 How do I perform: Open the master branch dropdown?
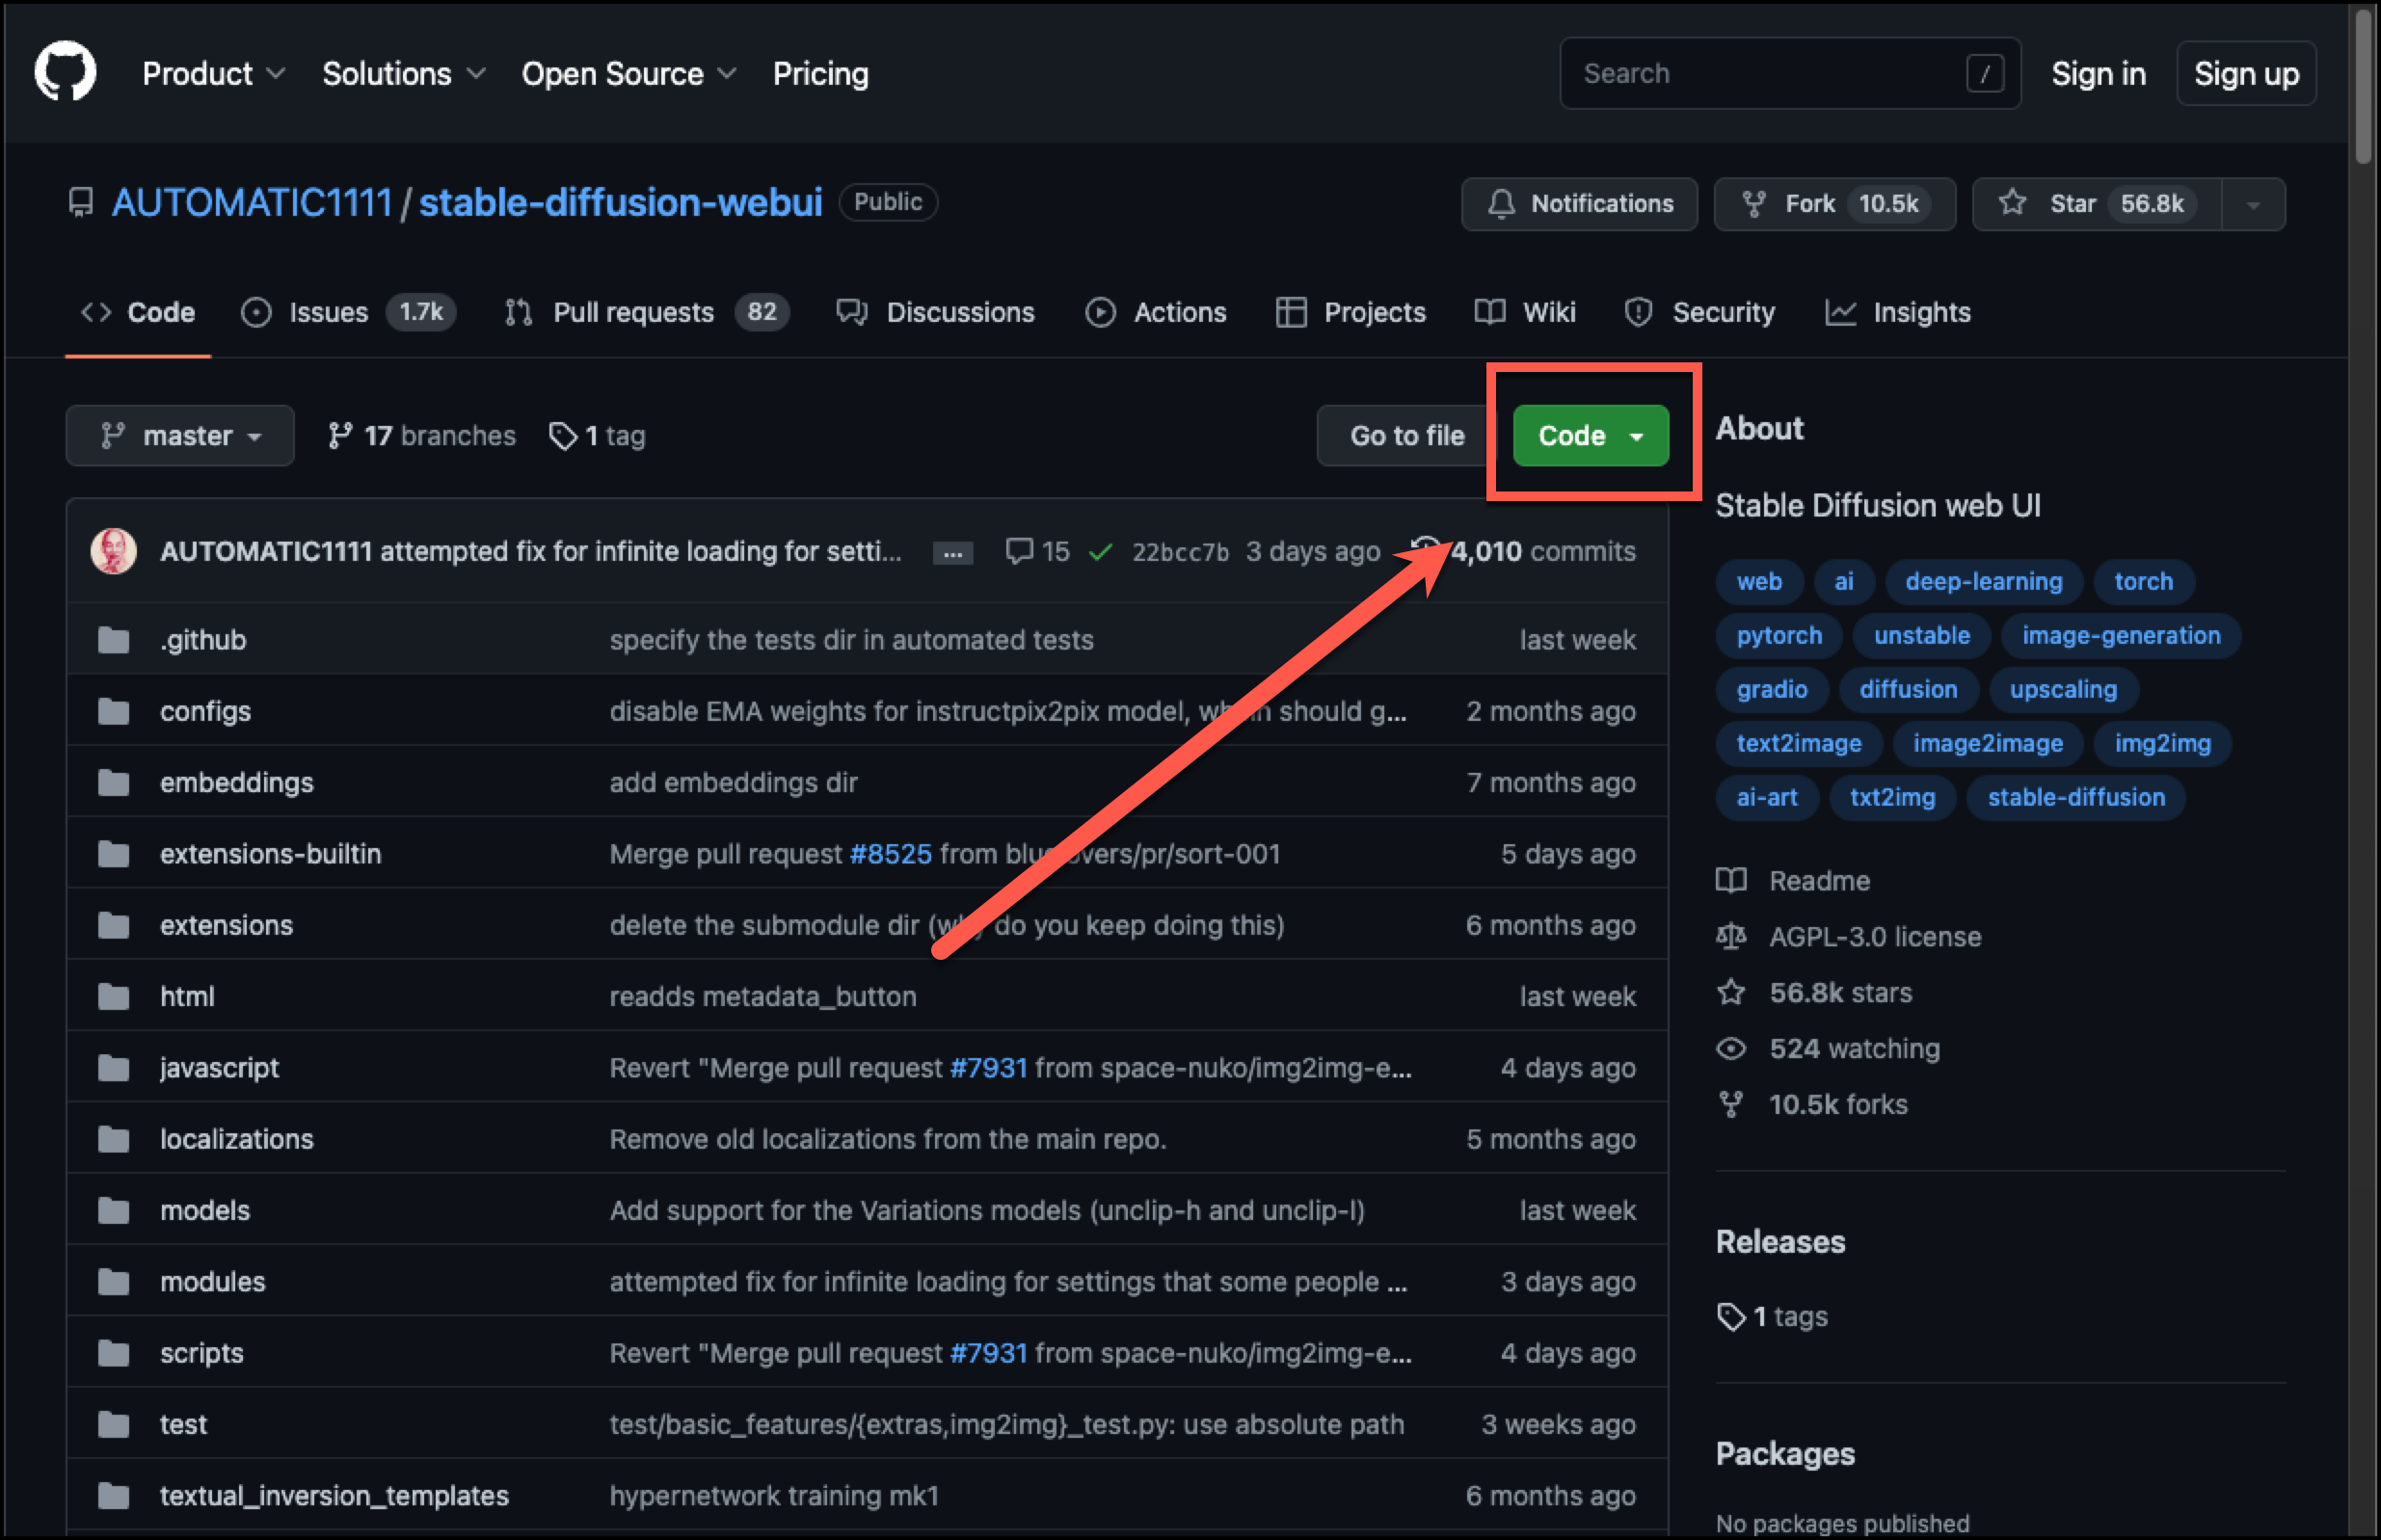click(x=180, y=436)
